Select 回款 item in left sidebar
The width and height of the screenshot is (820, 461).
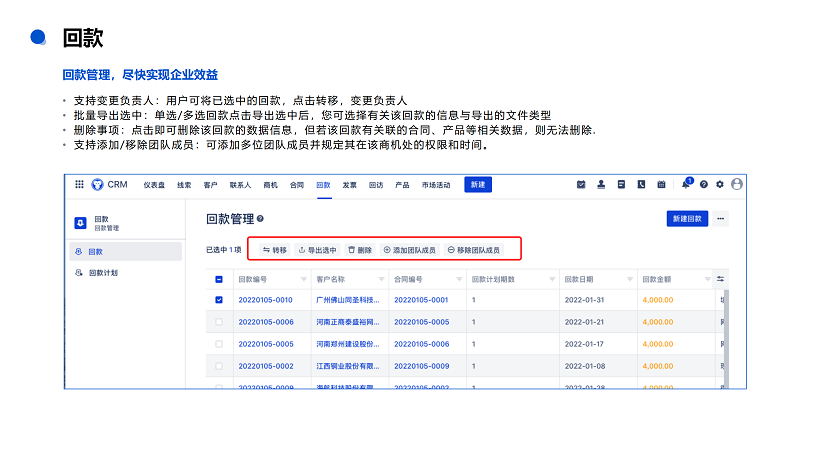(126, 251)
